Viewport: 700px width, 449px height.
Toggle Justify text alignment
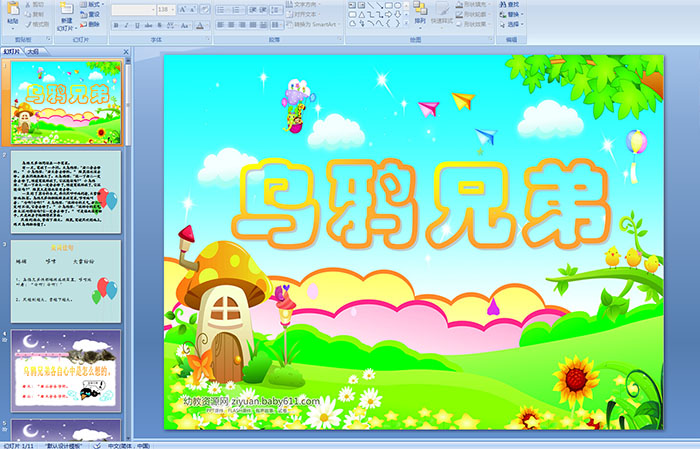click(253, 25)
